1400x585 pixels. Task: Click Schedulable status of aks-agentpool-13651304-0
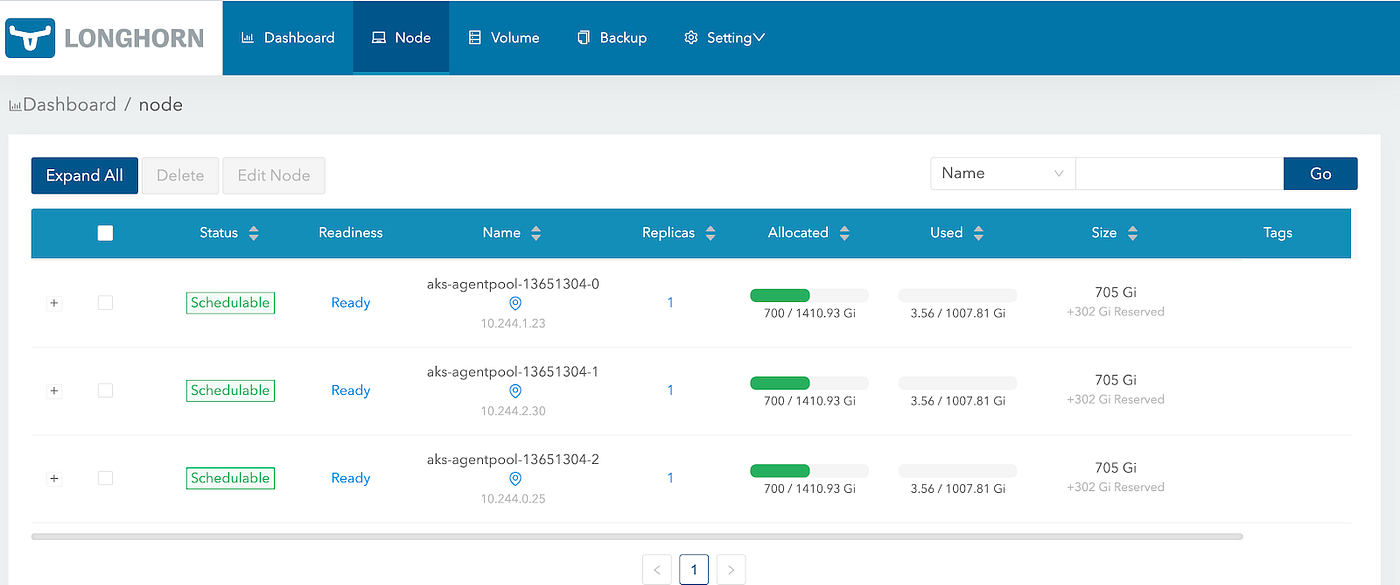click(x=230, y=303)
